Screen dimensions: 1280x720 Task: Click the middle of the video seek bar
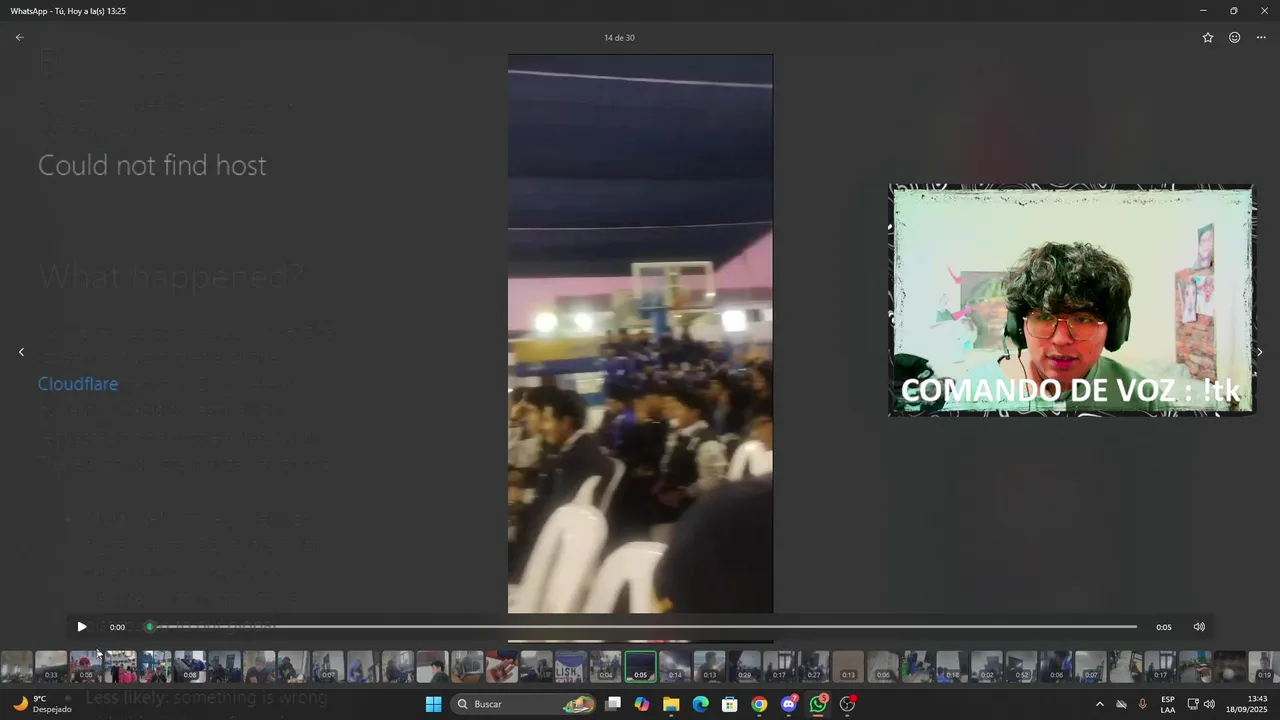pyautogui.click(x=643, y=627)
